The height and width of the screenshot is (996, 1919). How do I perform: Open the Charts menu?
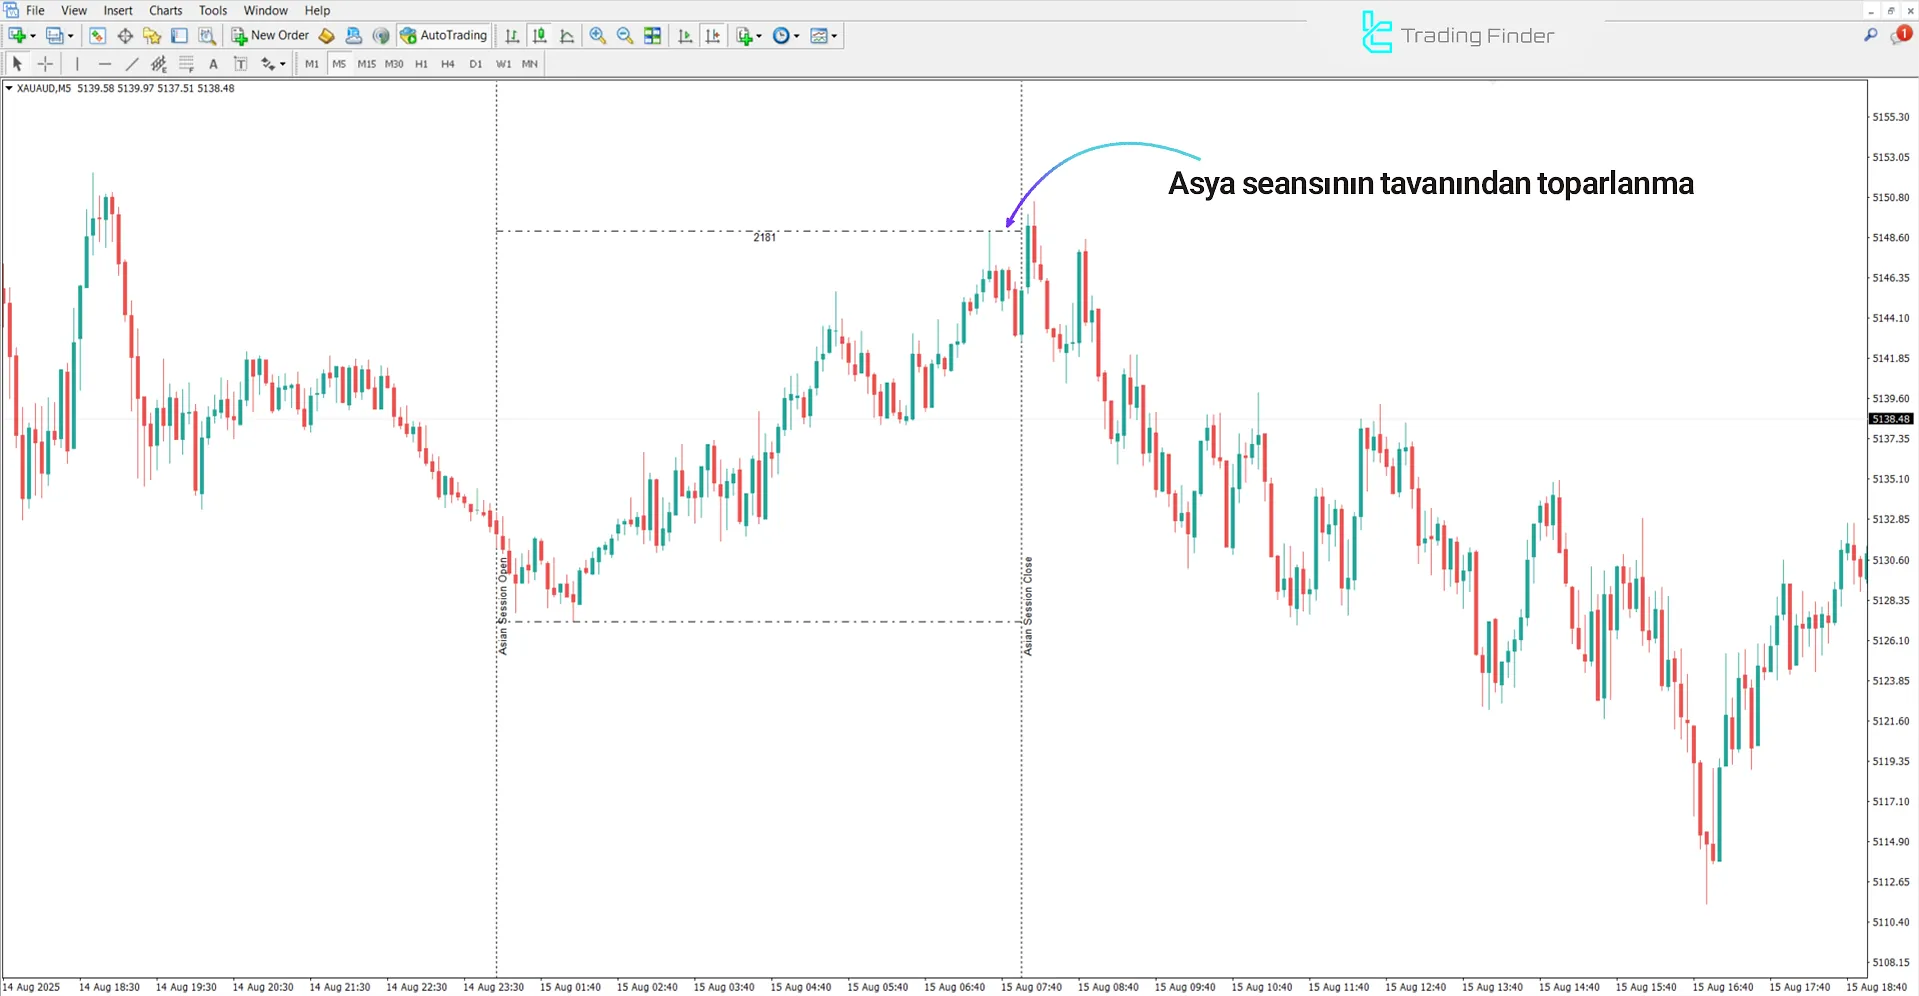click(x=165, y=11)
